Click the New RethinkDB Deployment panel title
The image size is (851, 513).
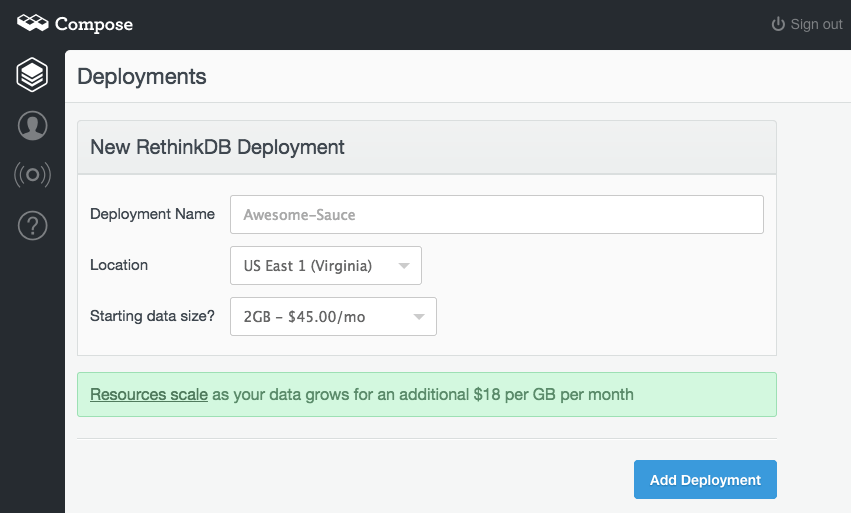(x=217, y=147)
